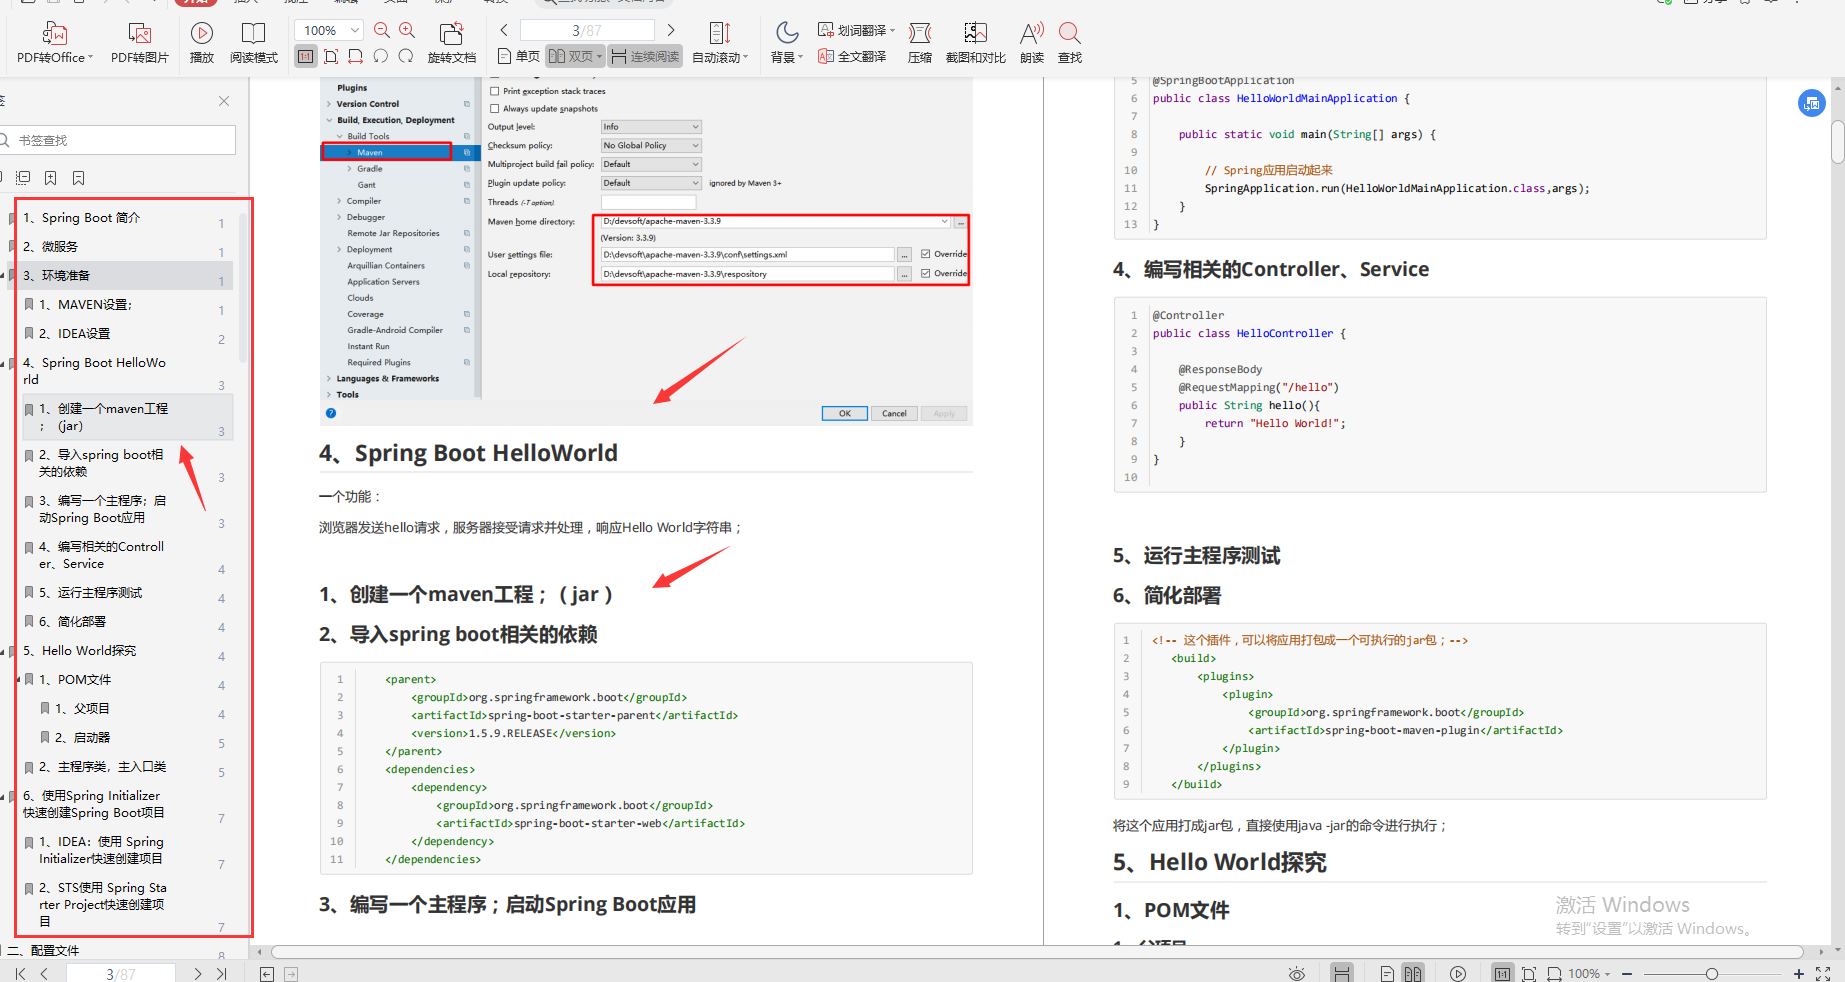Screen dimensions: 1845x982
Task: Click 全文翻译 full text translation
Action: 852,57
